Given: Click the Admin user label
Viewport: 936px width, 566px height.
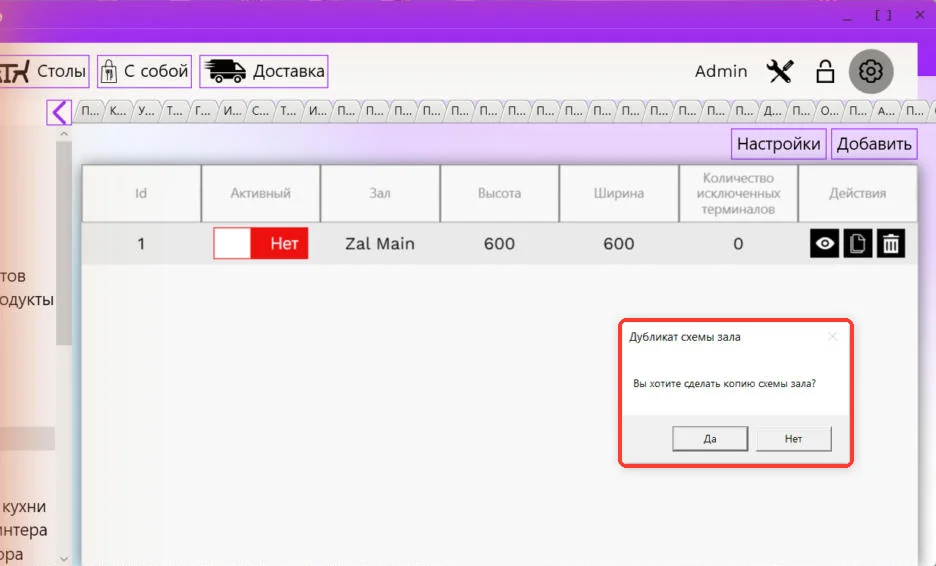Looking at the screenshot, I should pyautogui.click(x=721, y=71).
